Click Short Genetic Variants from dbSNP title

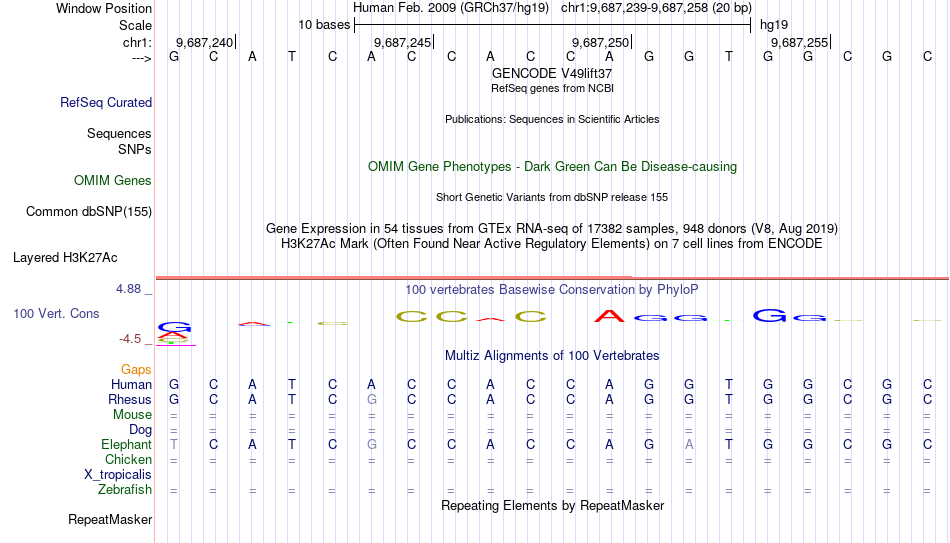[x=552, y=198]
